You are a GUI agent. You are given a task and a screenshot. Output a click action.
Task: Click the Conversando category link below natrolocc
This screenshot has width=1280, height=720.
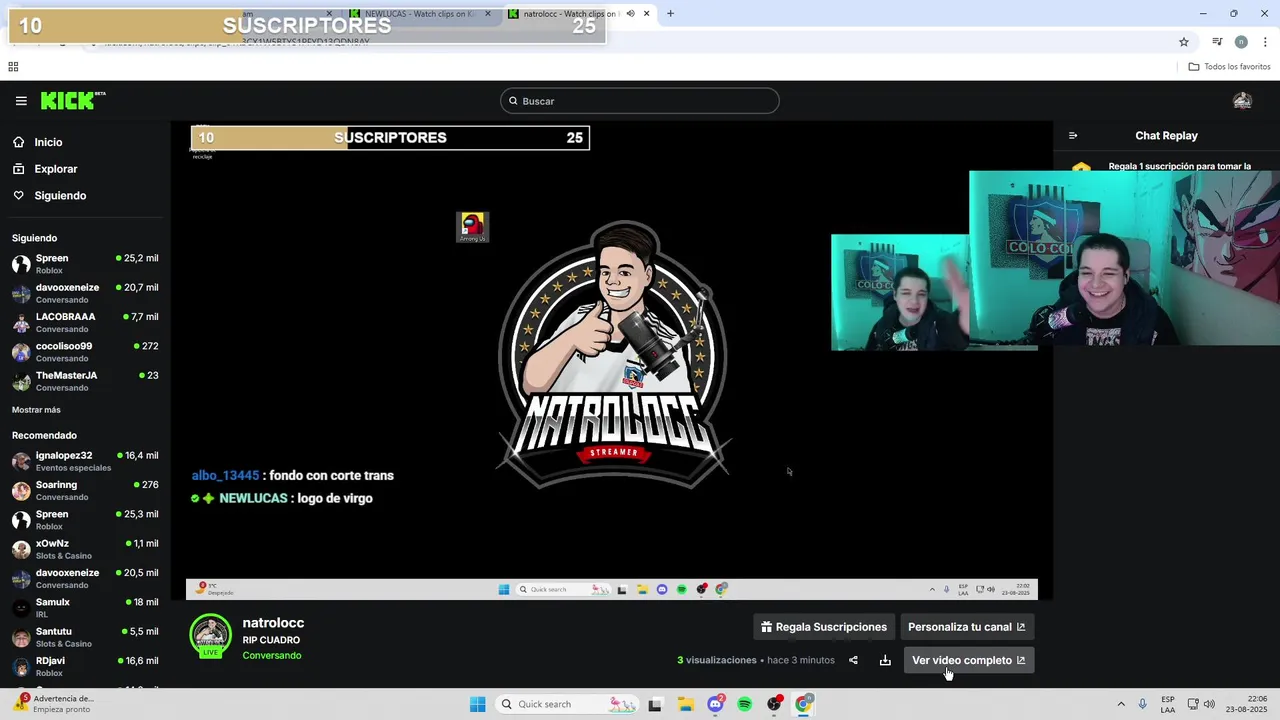[271, 656]
